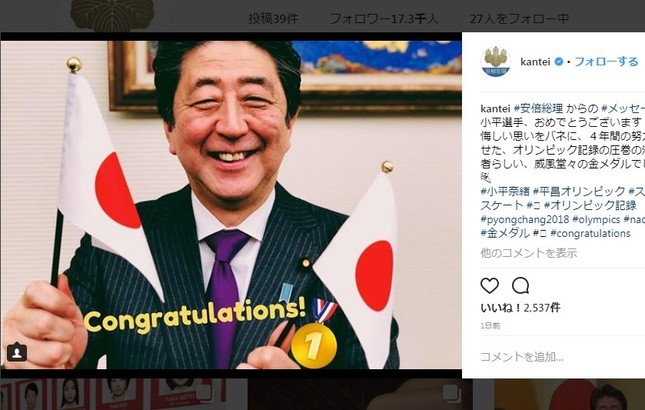Viewport: 645px width, 410px height.
Task: Click the コメントを追加 comment field
Action: click(x=553, y=357)
